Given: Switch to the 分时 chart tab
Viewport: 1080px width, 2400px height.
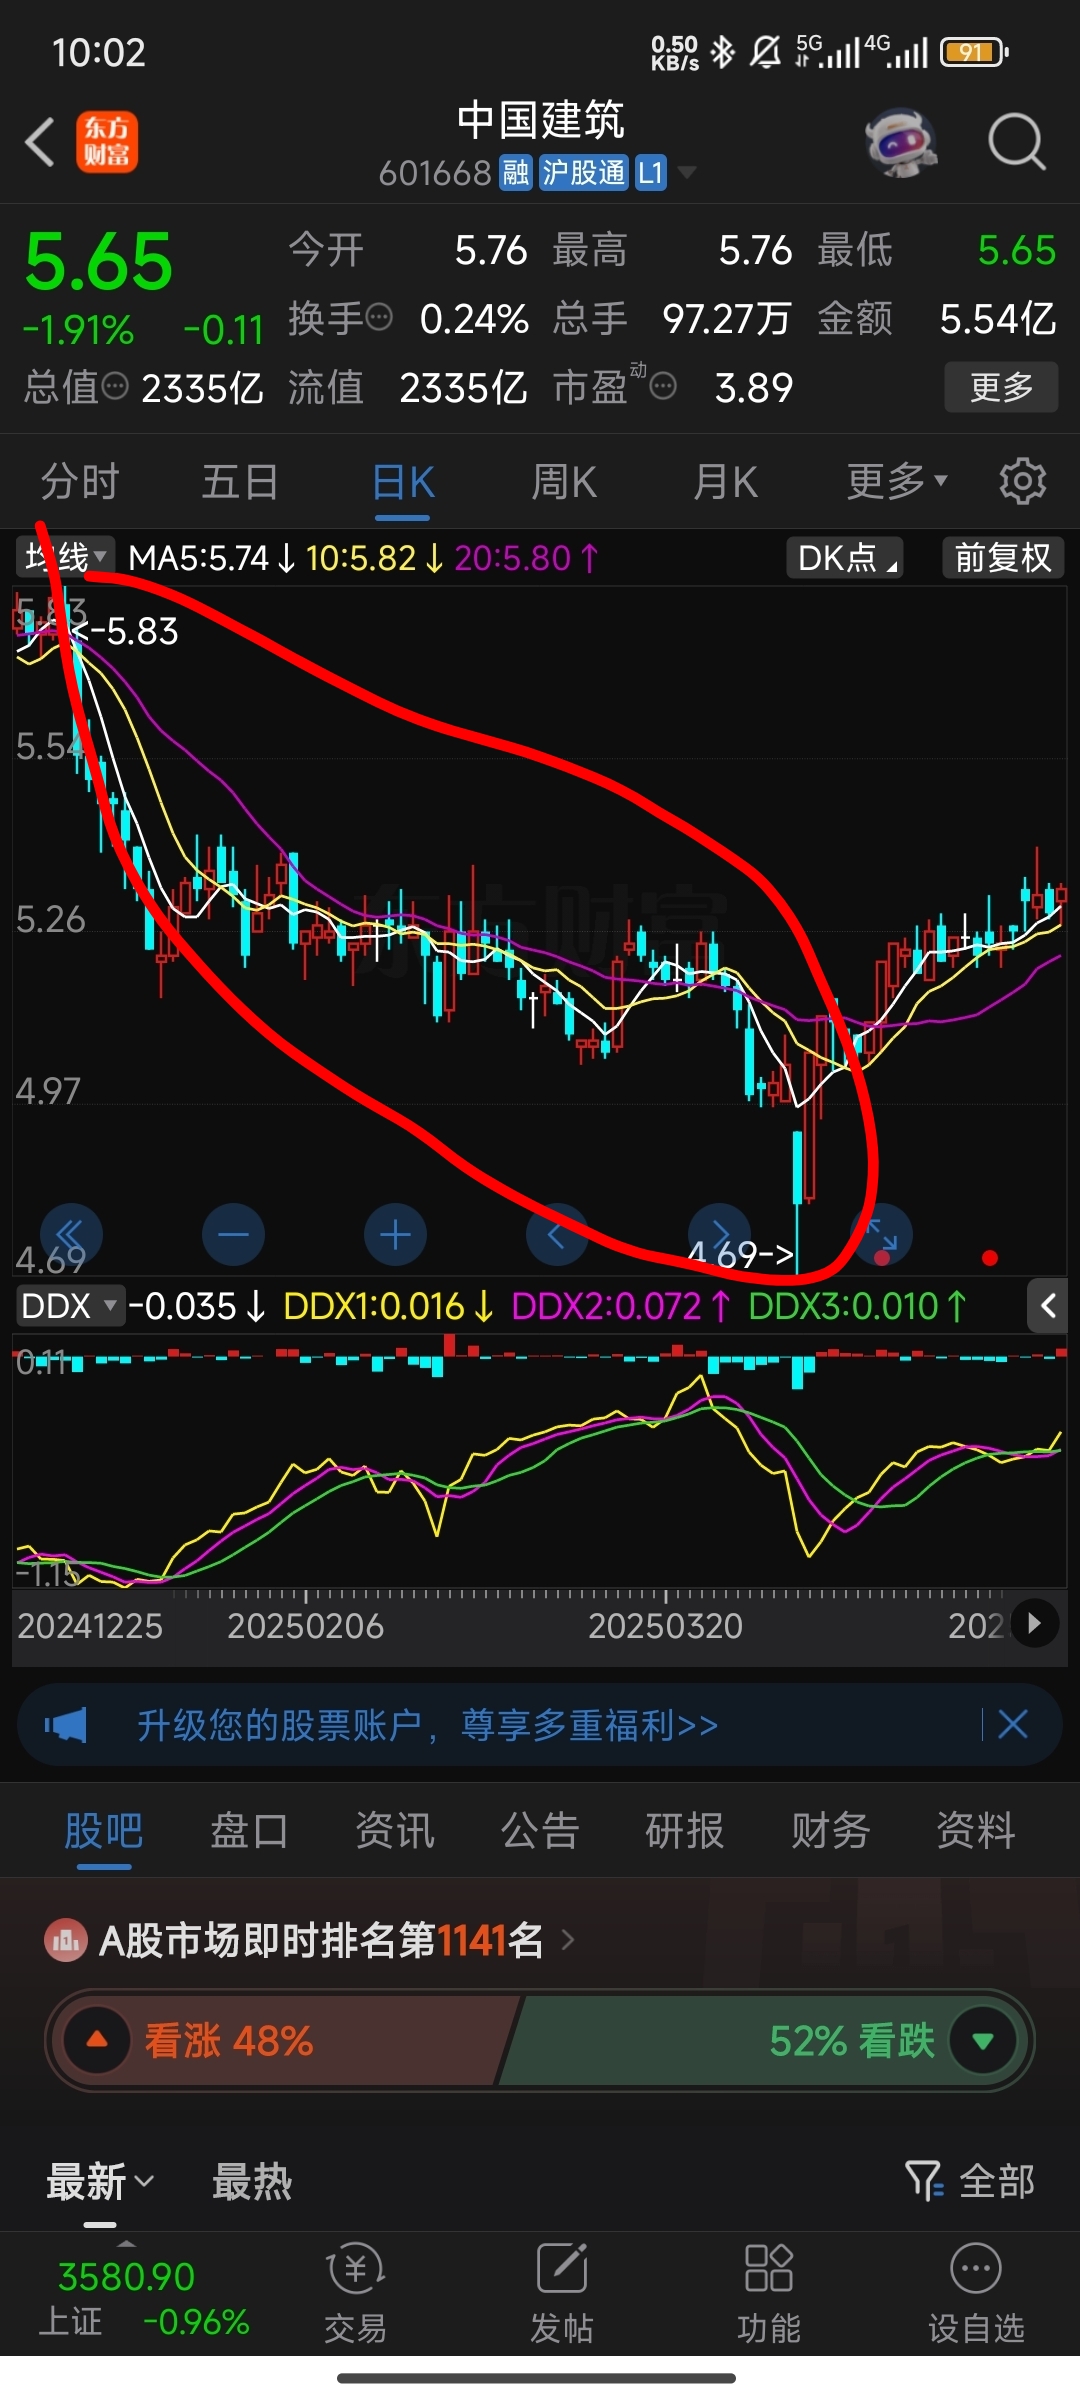Looking at the screenshot, I should pos(80,482).
